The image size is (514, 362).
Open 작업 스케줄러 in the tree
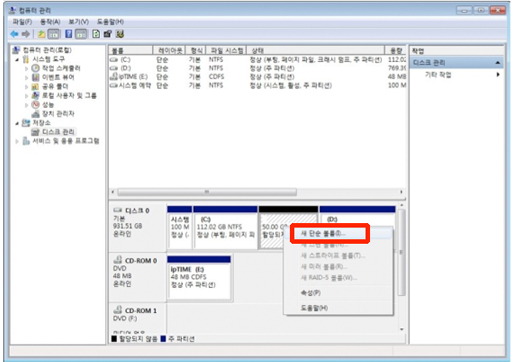[61, 68]
